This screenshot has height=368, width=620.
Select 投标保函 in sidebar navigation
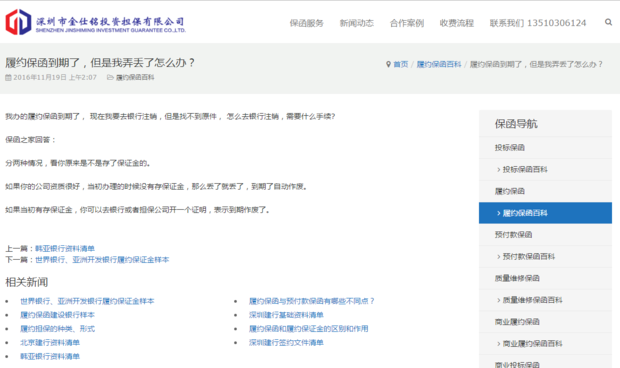545,148
